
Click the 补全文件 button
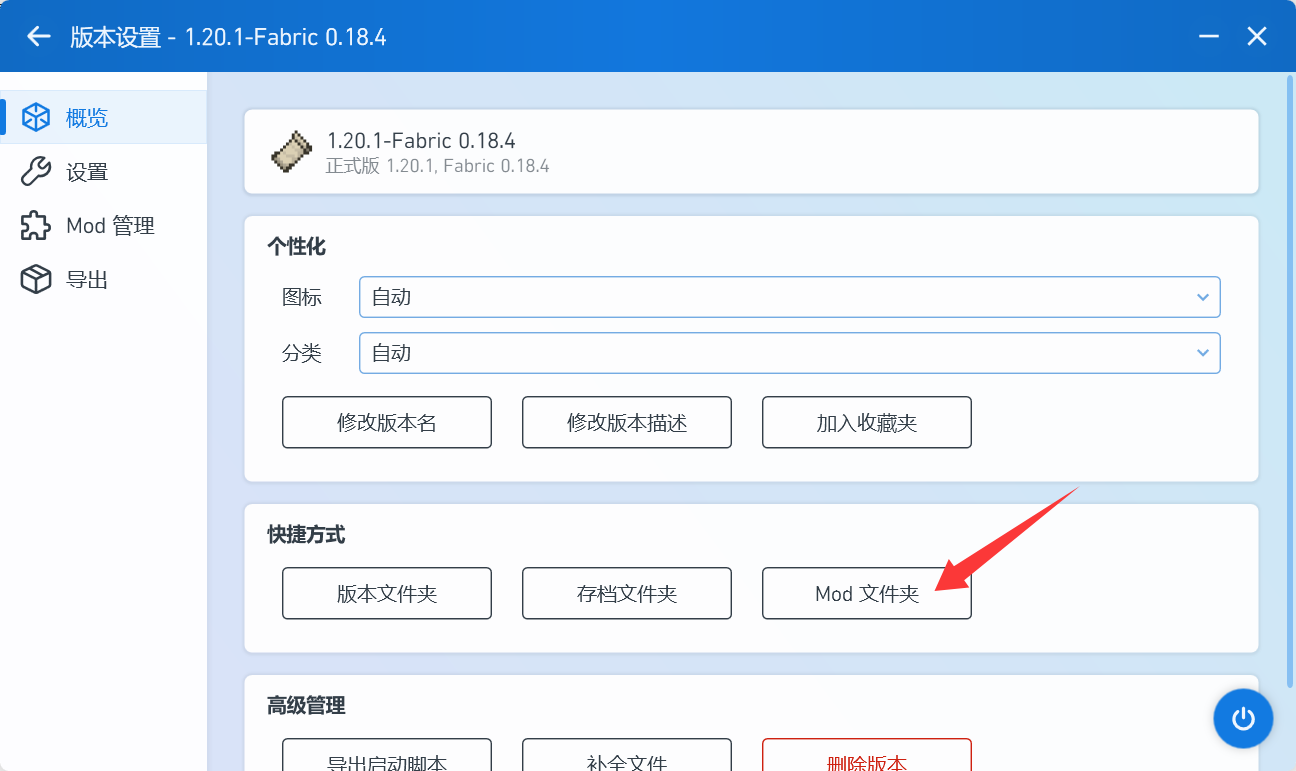(627, 755)
